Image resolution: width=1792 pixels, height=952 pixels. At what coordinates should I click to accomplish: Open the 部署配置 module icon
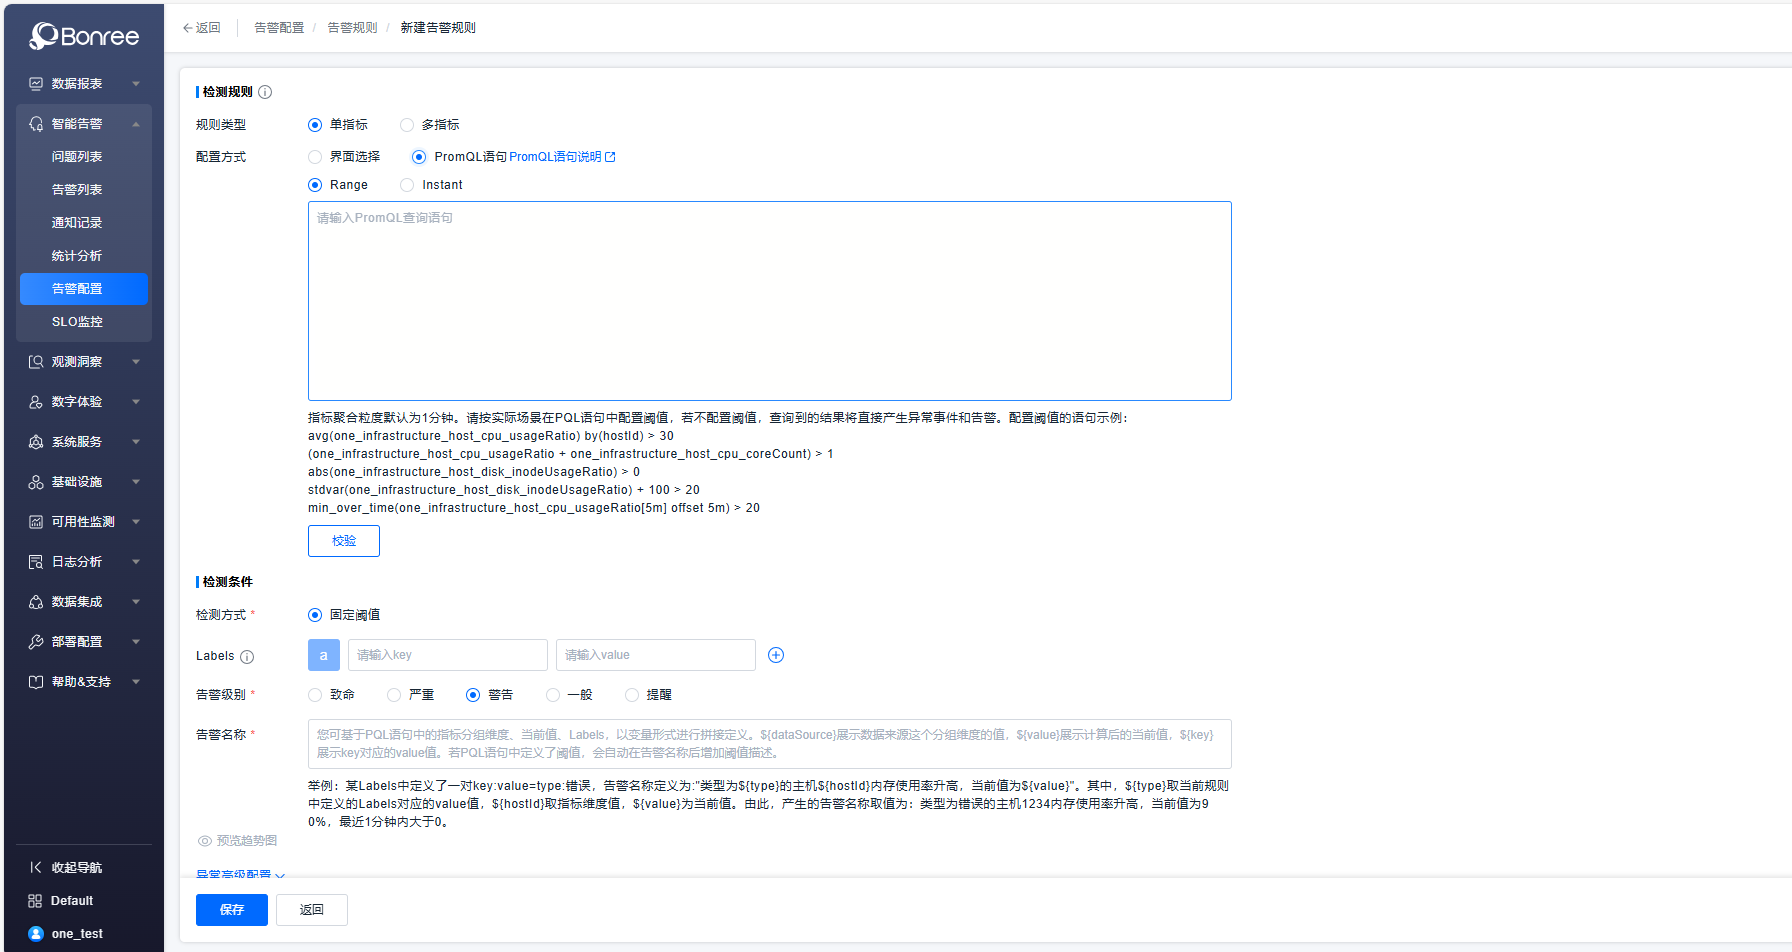point(35,641)
